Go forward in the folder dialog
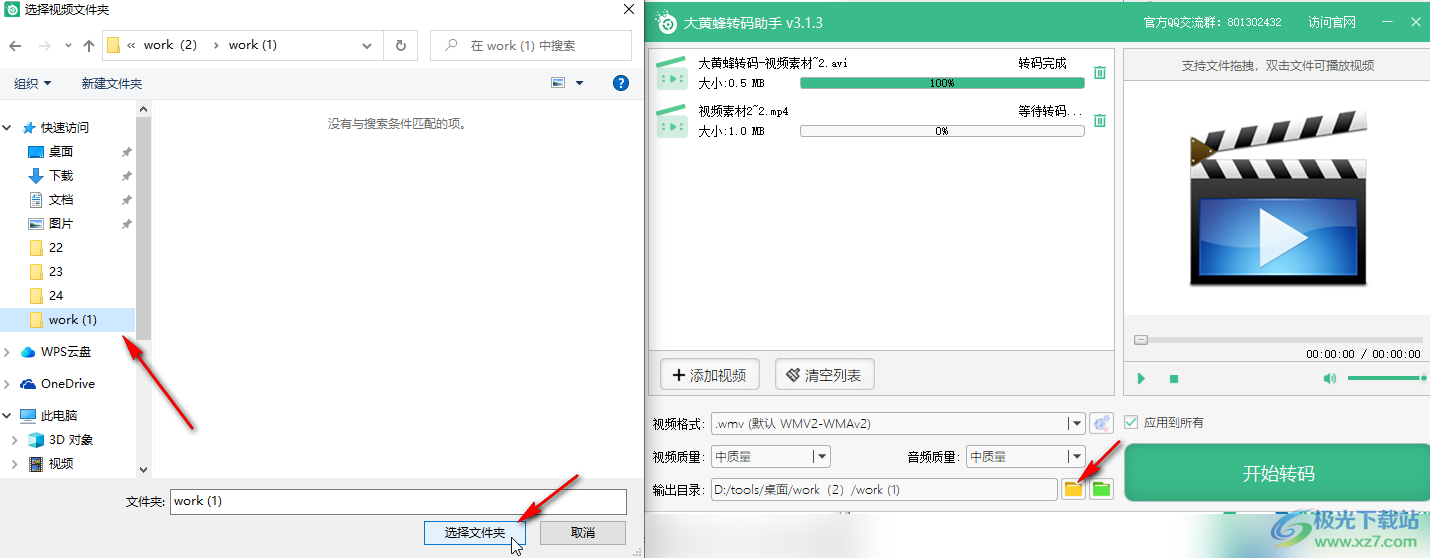The width and height of the screenshot is (1430, 558). click(x=44, y=45)
